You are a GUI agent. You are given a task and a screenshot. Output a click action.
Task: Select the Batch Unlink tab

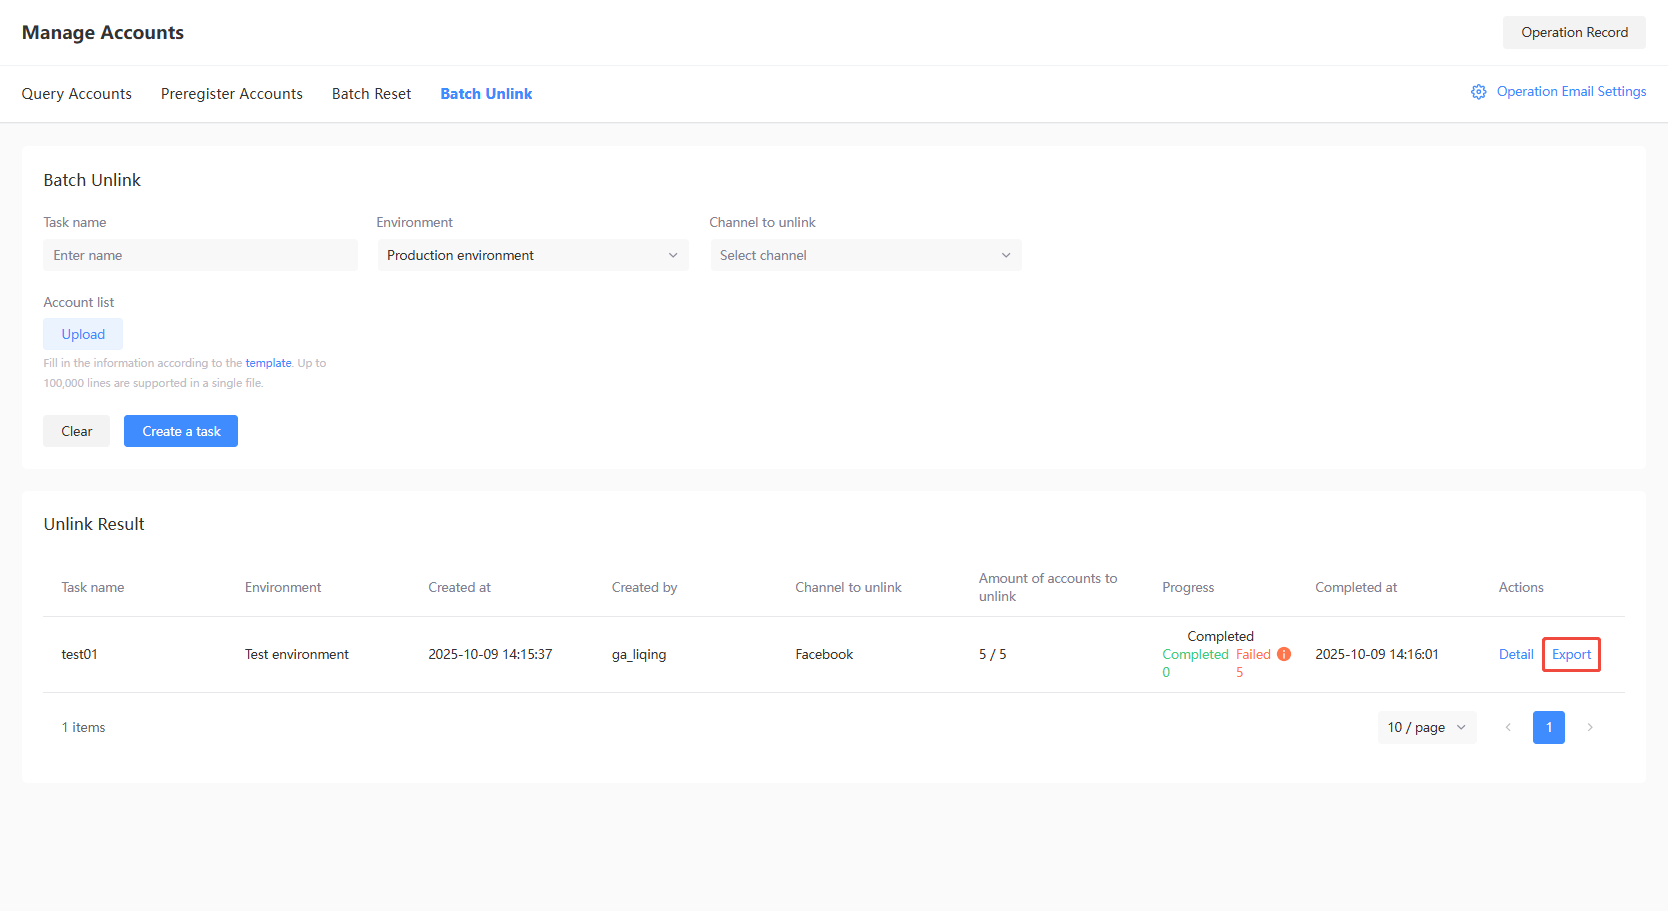coord(486,94)
